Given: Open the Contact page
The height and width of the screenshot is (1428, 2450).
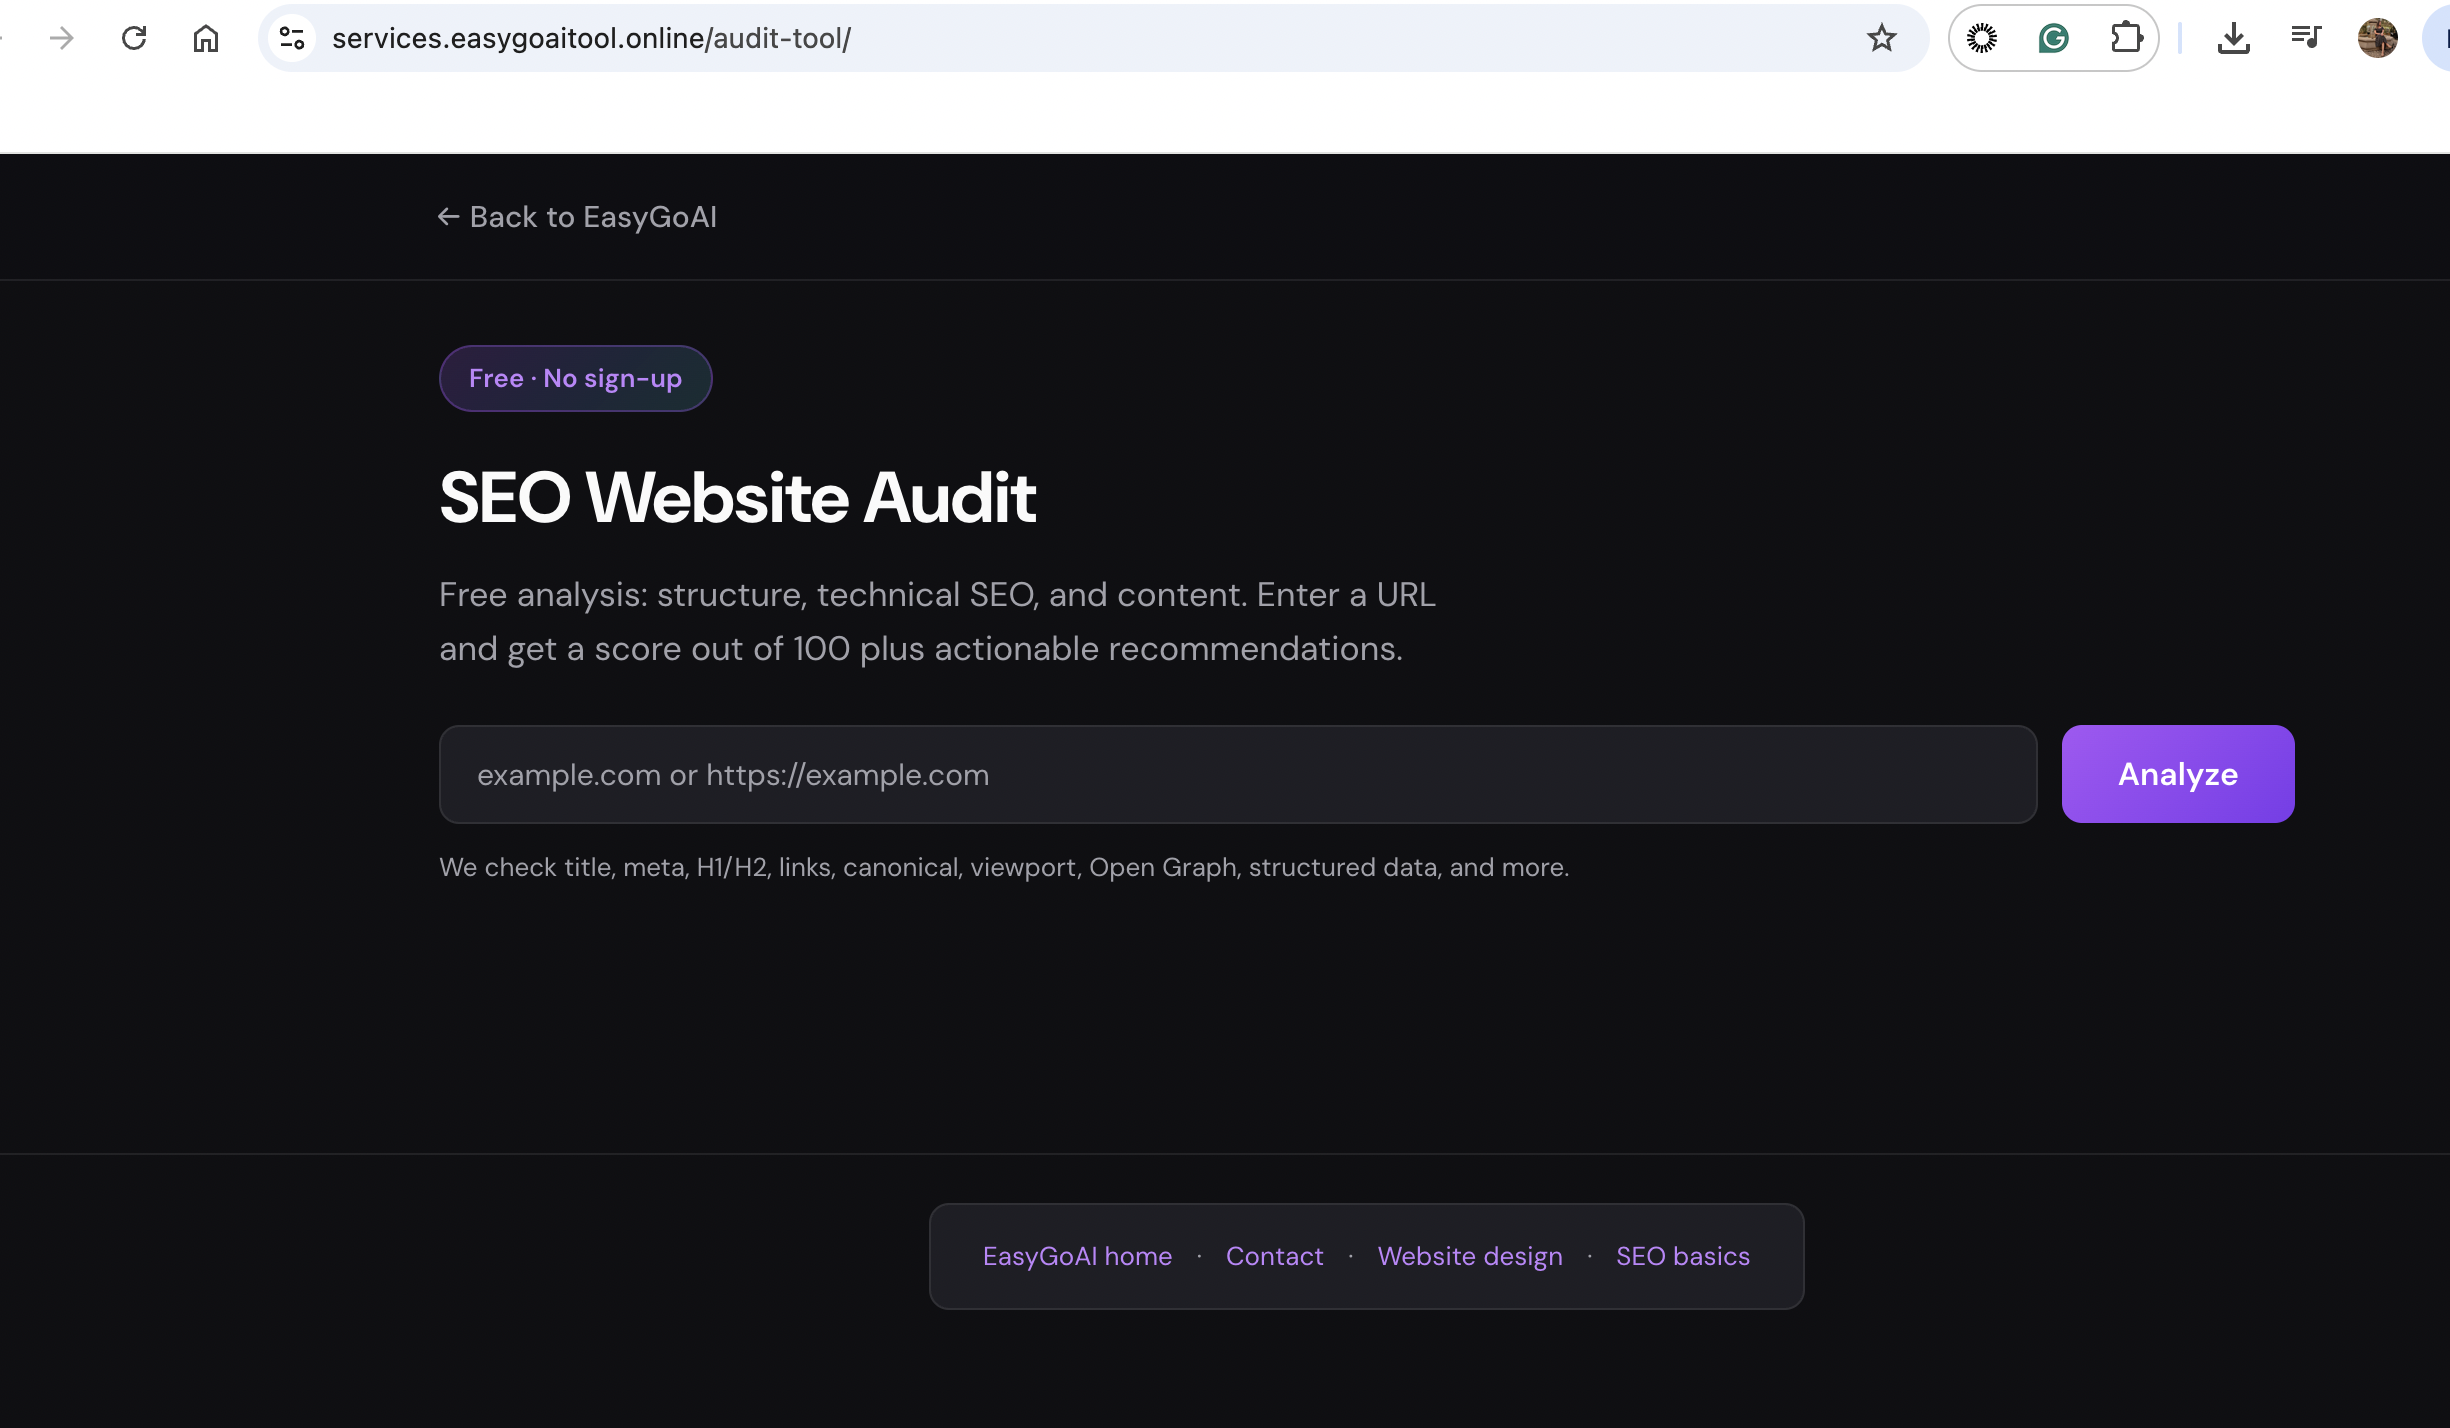Looking at the screenshot, I should 1274,1256.
